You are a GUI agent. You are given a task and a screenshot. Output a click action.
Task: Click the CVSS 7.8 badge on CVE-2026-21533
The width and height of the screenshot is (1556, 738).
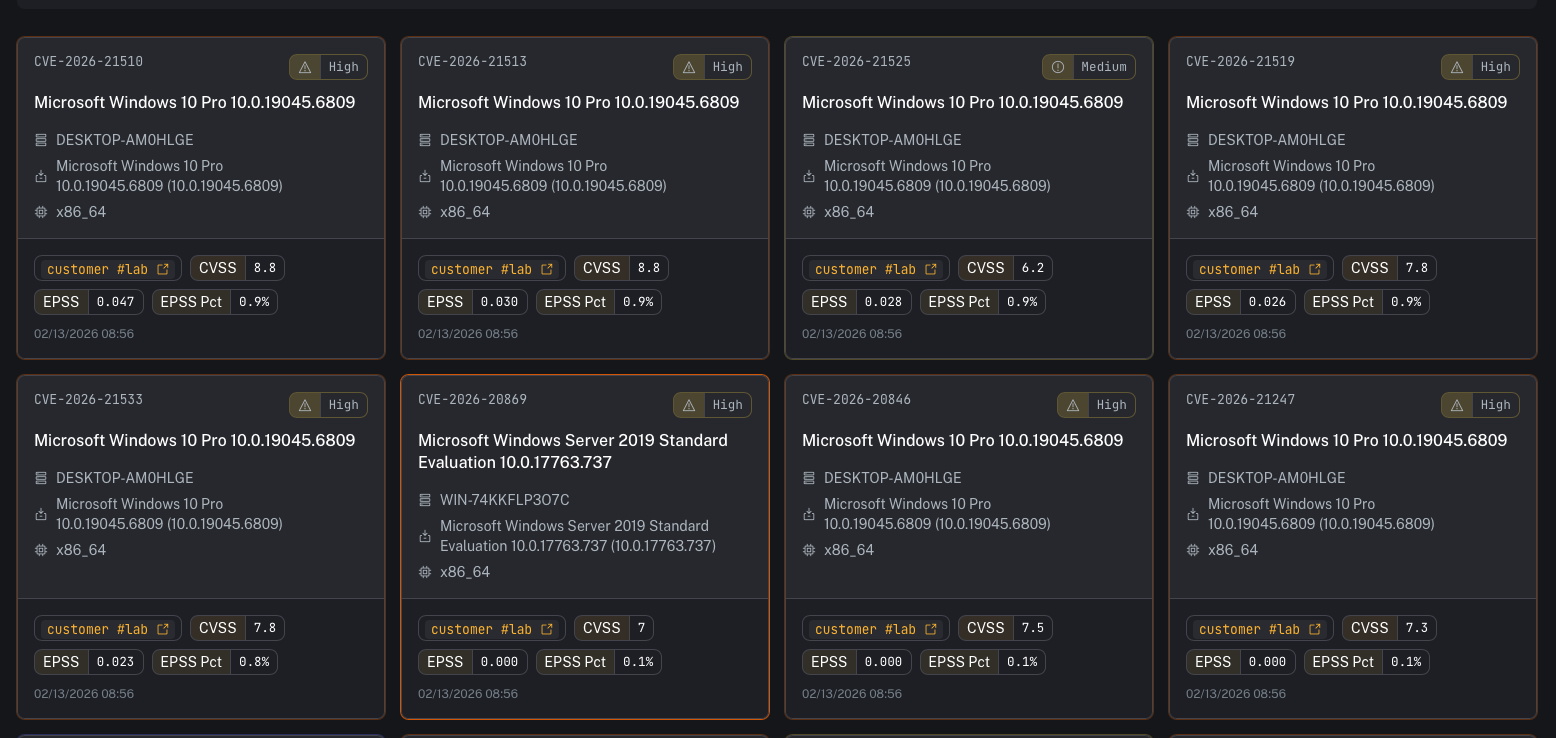pos(237,628)
